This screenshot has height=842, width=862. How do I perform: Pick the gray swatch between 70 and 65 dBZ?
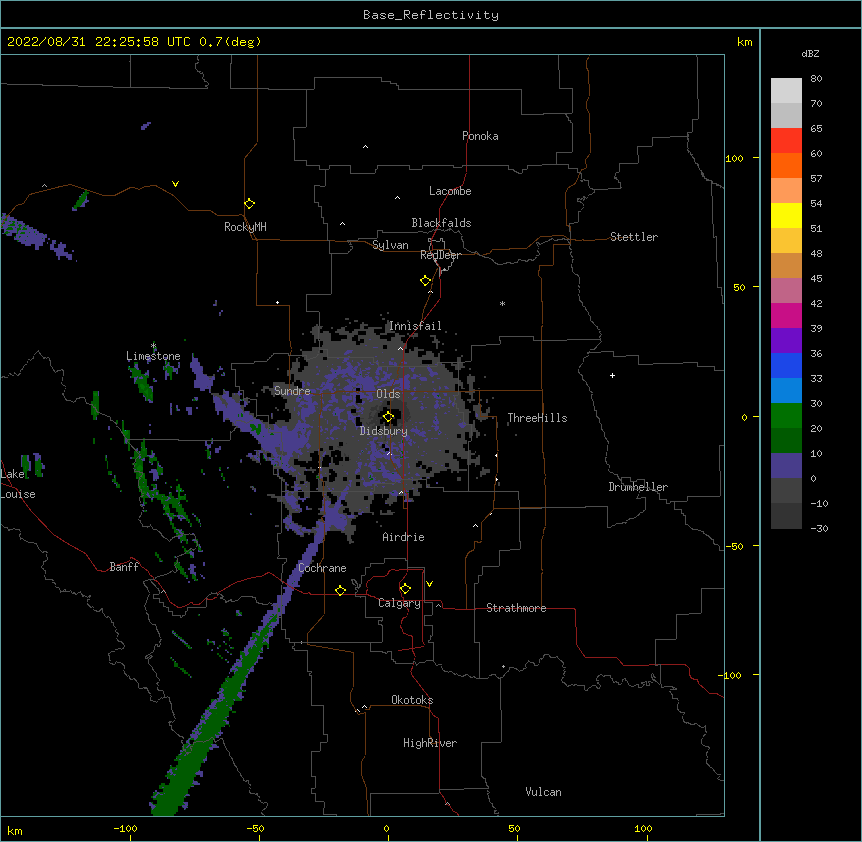pos(786,115)
